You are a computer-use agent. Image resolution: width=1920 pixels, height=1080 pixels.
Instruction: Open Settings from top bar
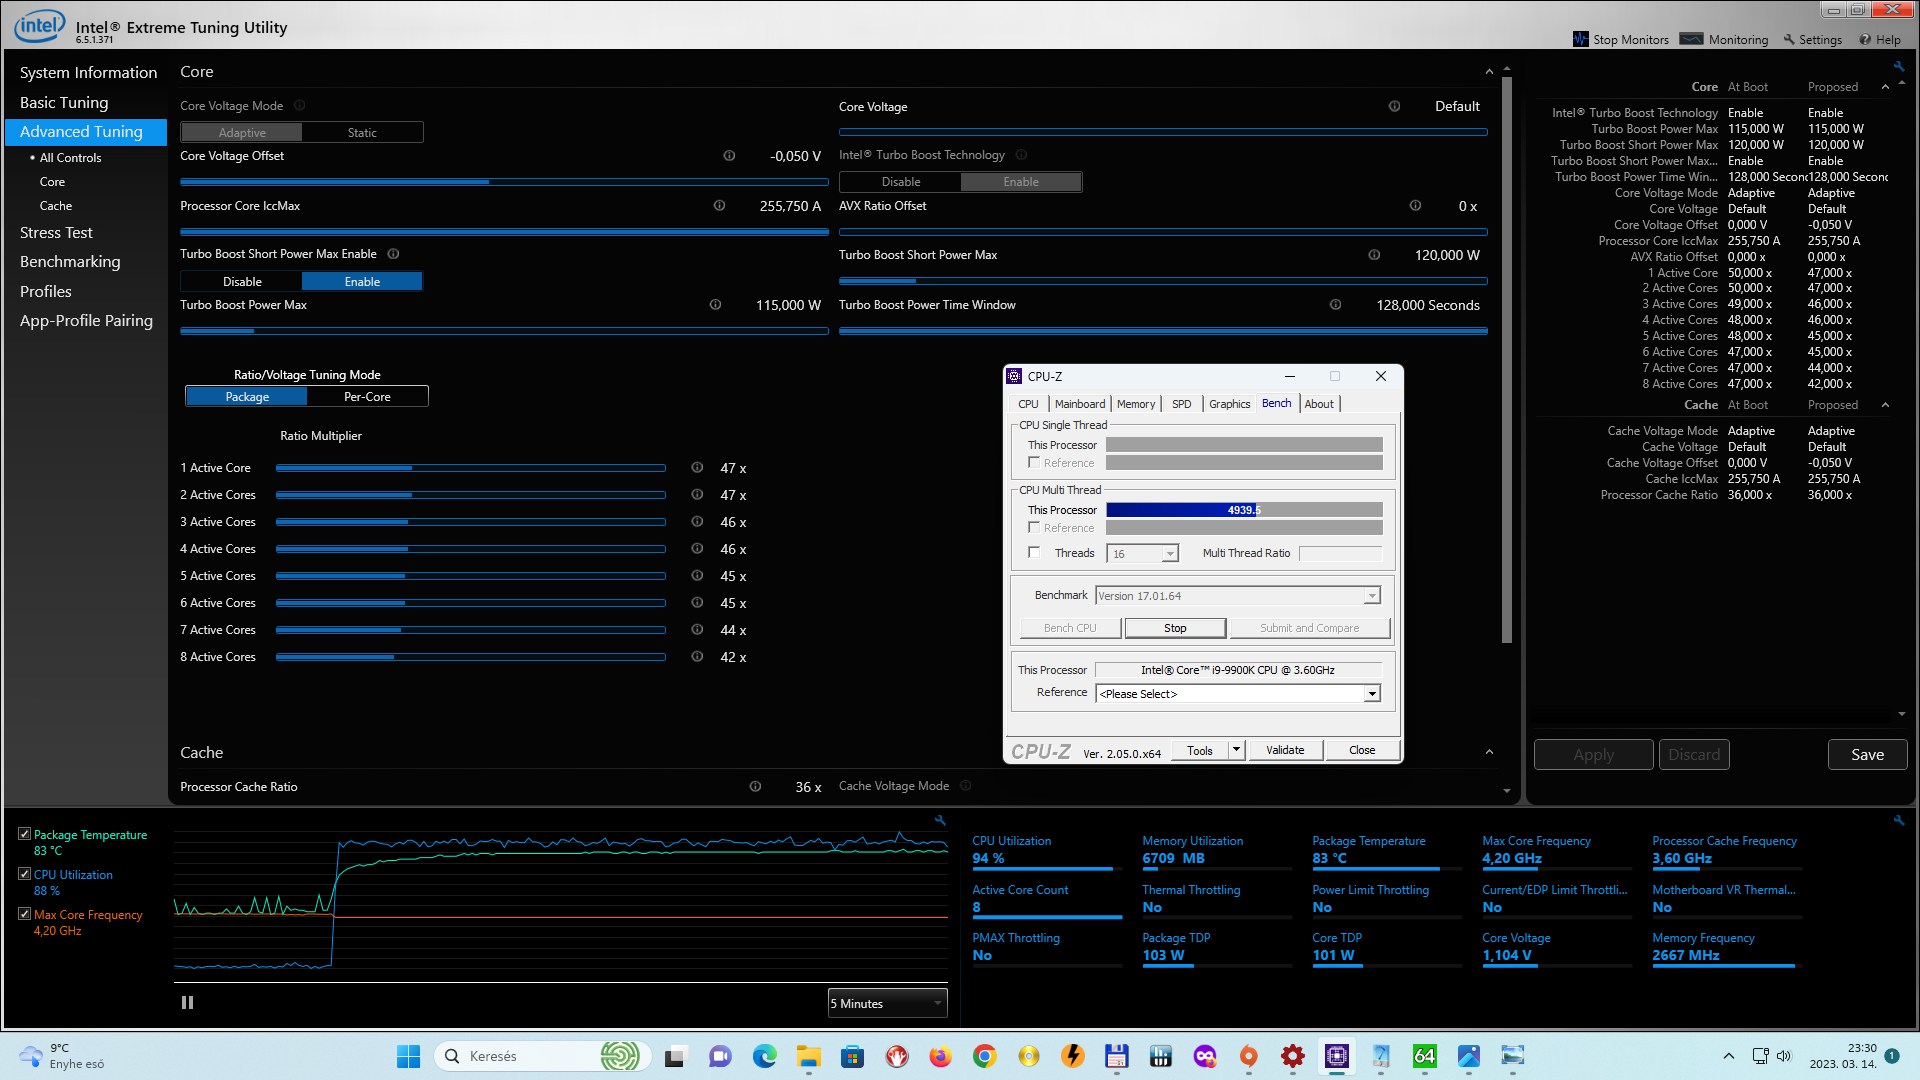pyautogui.click(x=1812, y=40)
